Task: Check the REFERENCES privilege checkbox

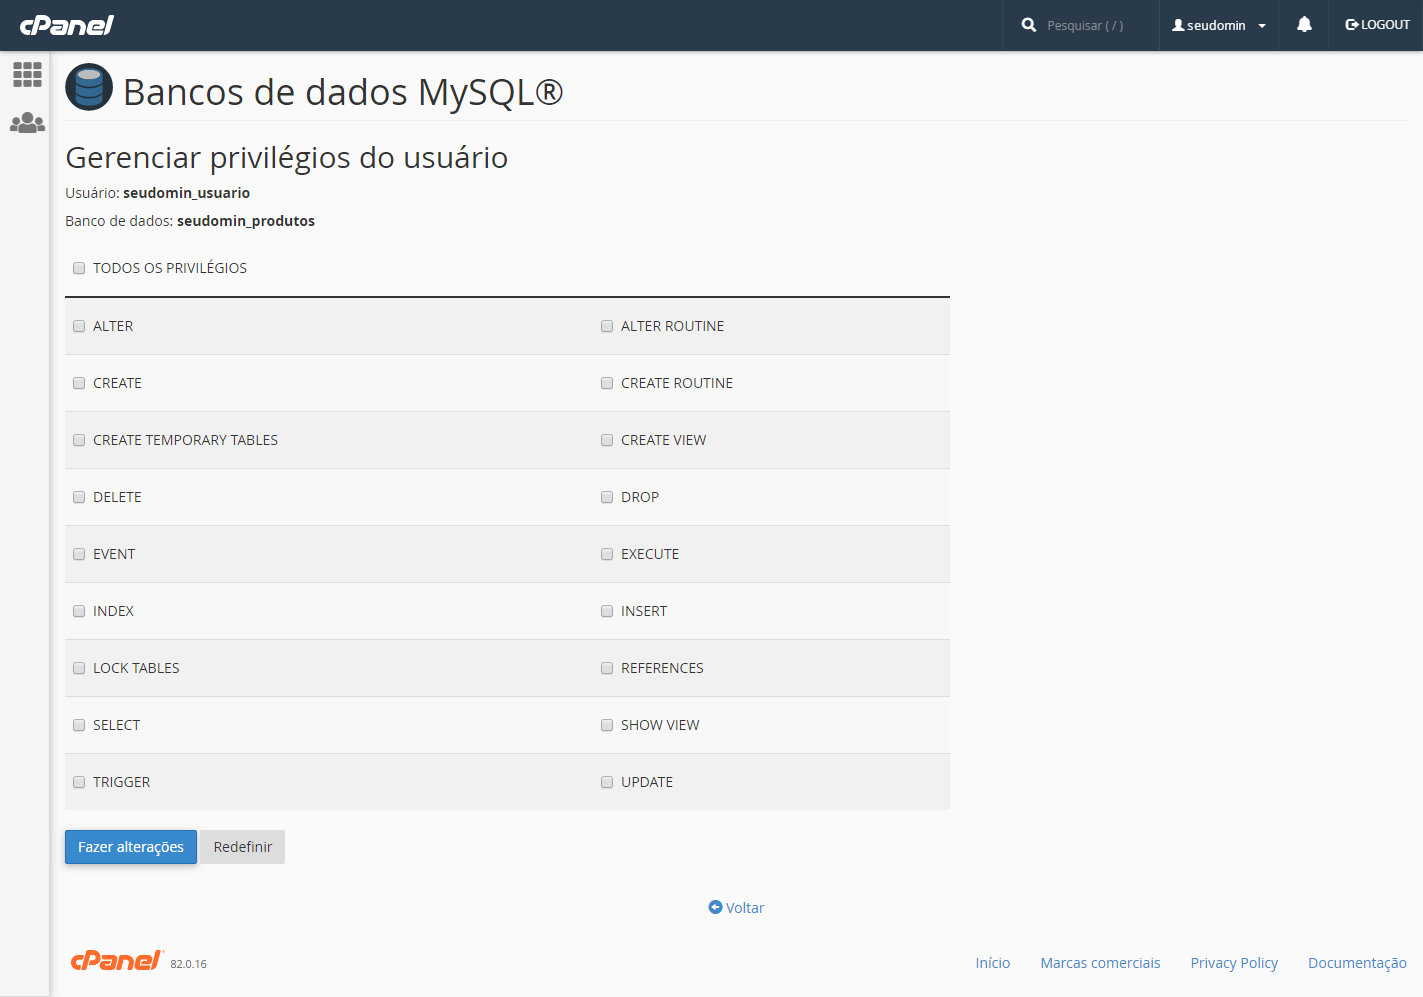Action: click(x=607, y=668)
